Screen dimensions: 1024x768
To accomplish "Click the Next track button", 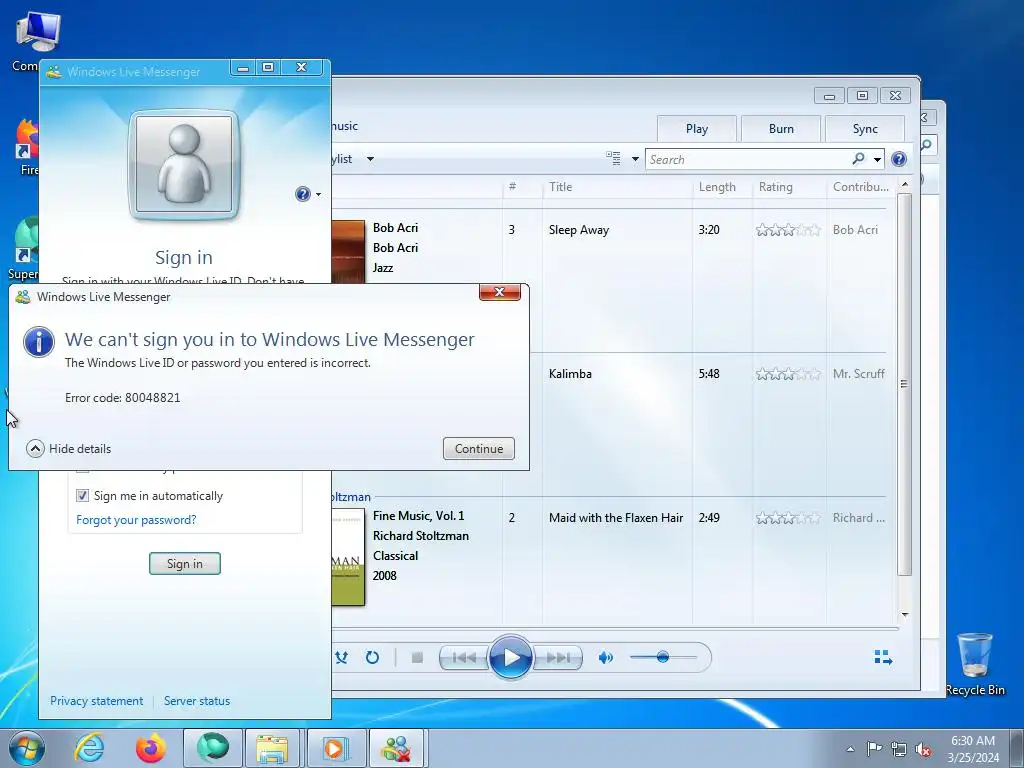I will (558, 658).
